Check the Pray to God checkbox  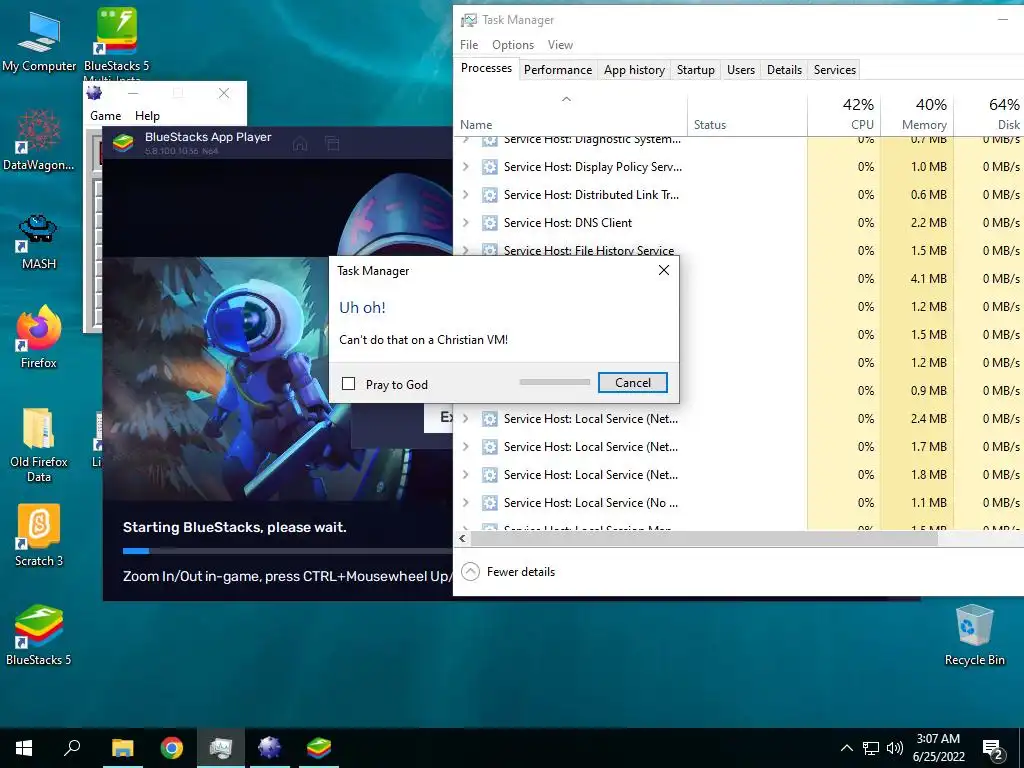(x=349, y=383)
